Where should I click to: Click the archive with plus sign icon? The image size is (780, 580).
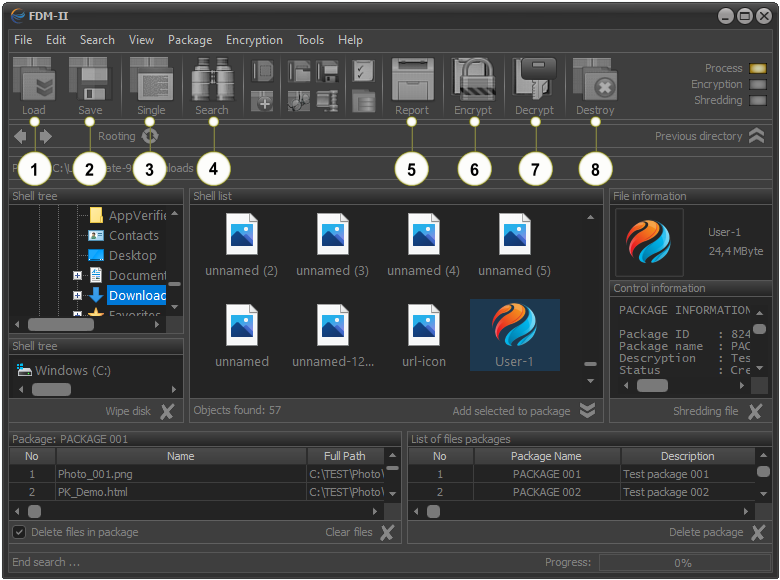pos(262,101)
